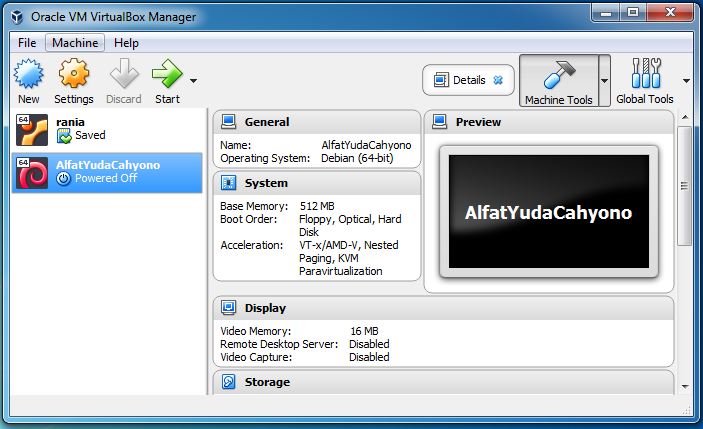
Task: Click the 'Powered Off' status text
Action: pyautogui.click(x=106, y=178)
